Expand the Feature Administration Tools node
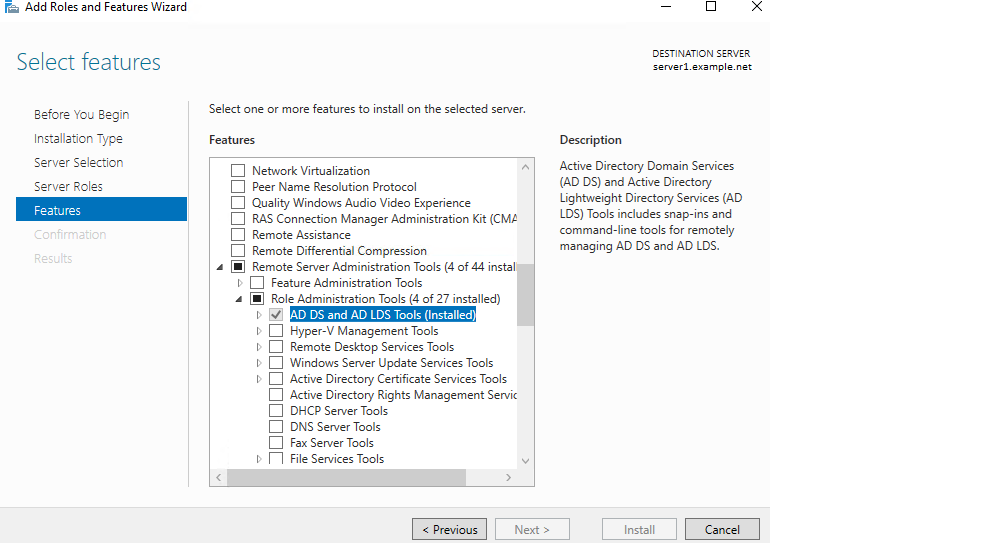Viewport: 981px width, 543px height. (x=239, y=283)
